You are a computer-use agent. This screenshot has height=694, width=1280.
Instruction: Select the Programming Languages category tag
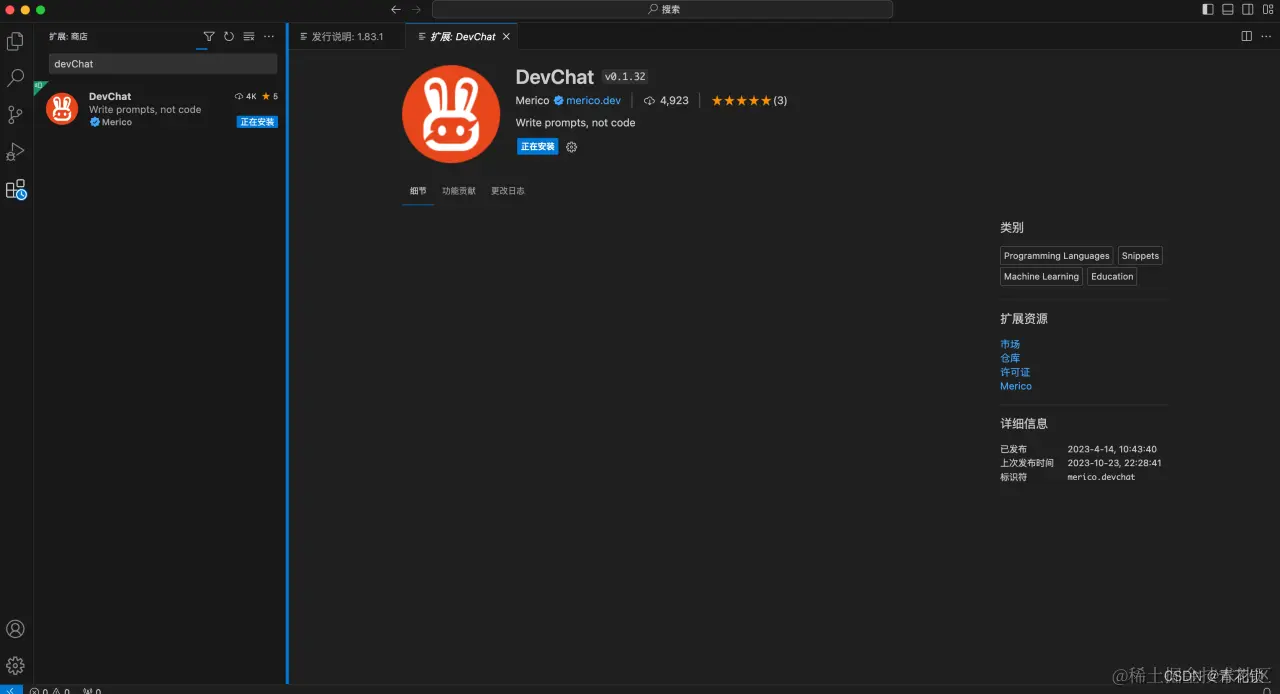click(x=1056, y=256)
